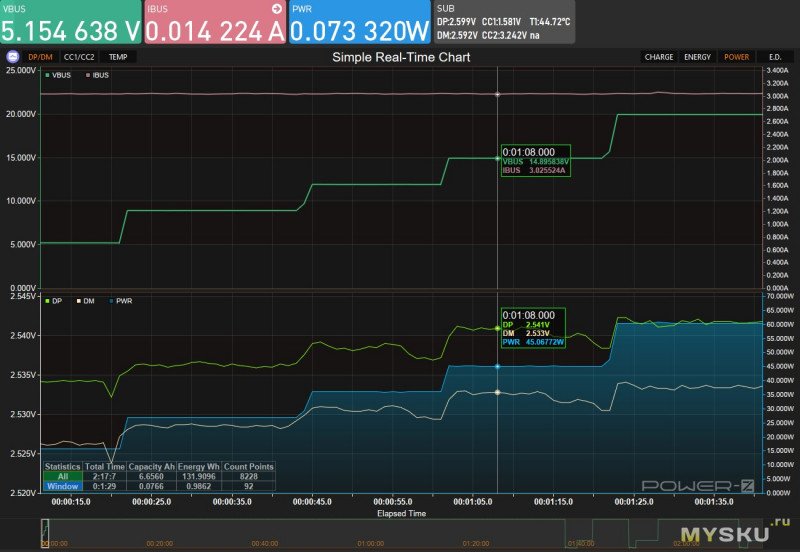The height and width of the screenshot is (552, 800).
Task: Click the gray SUB info panel
Action: coord(504,22)
